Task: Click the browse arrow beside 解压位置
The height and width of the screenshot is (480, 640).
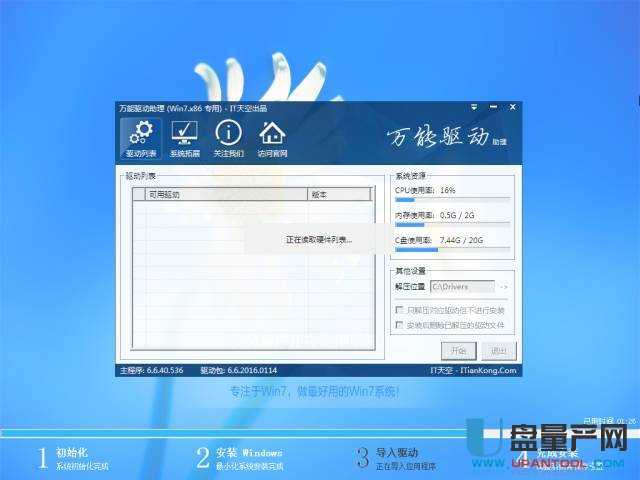Action: click(504, 287)
